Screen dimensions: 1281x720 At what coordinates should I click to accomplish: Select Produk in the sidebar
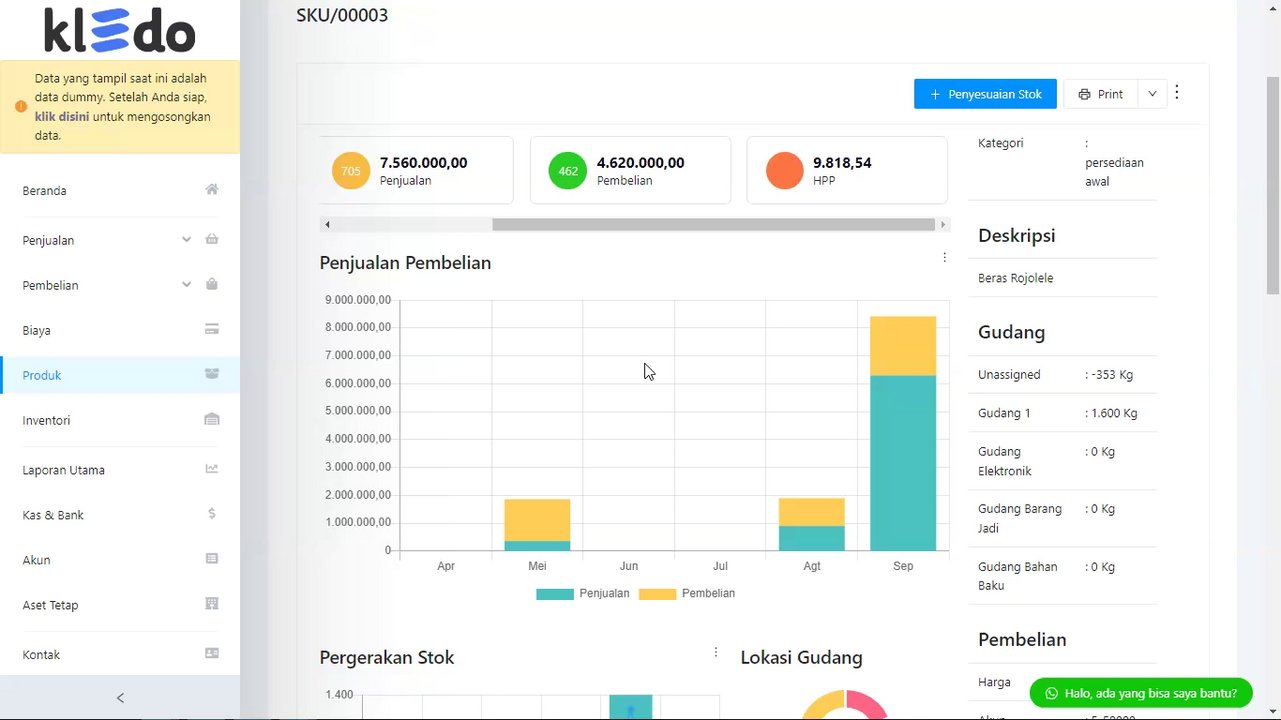(120, 375)
